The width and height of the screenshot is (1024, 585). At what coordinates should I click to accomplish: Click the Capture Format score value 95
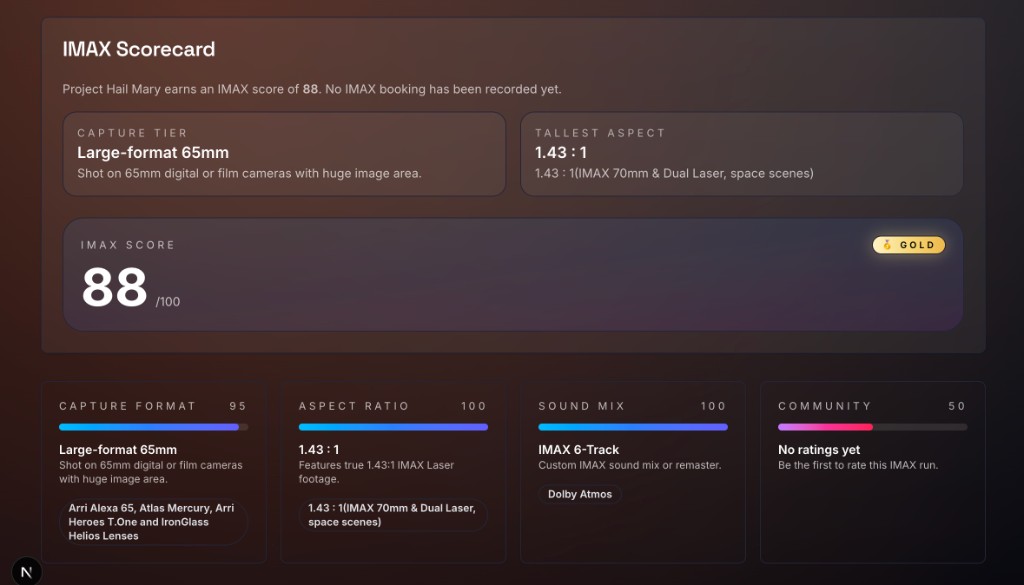[x=237, y=406]
